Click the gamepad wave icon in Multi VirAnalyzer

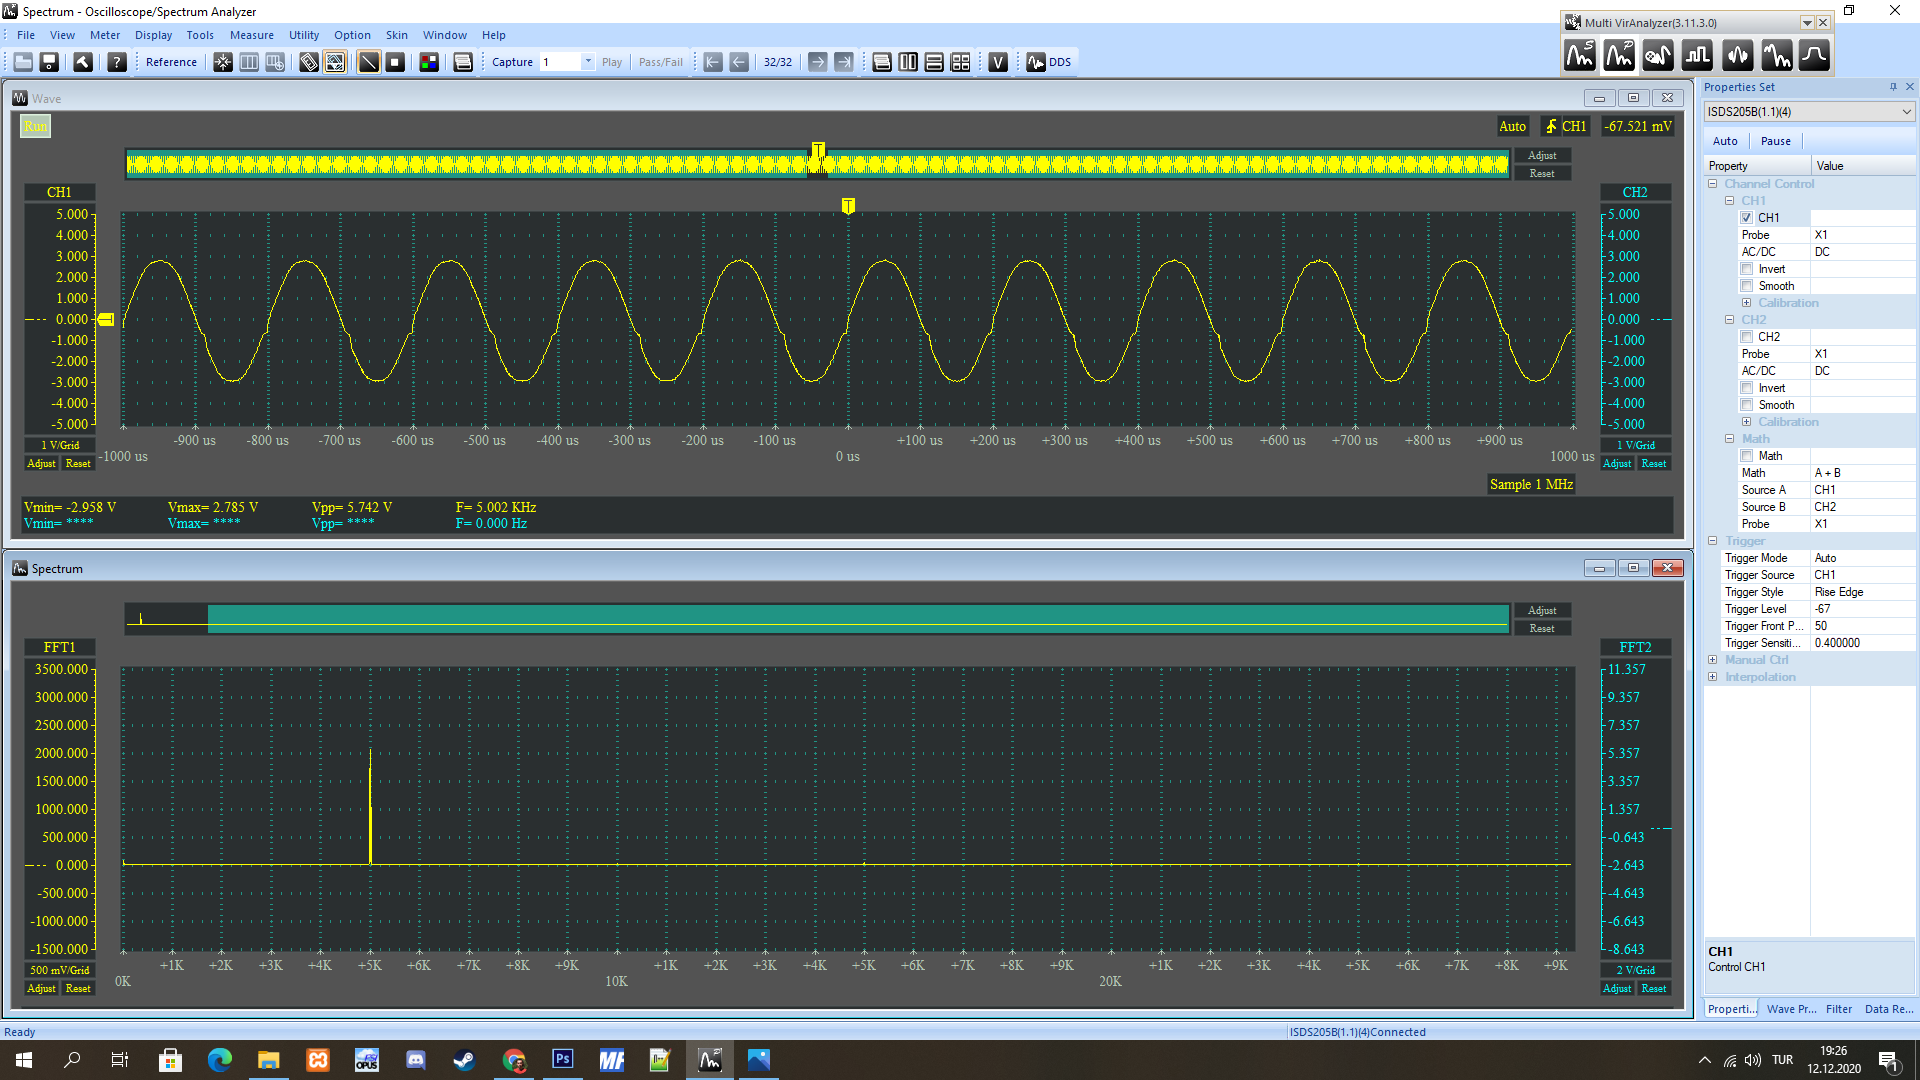(1658, 56)
